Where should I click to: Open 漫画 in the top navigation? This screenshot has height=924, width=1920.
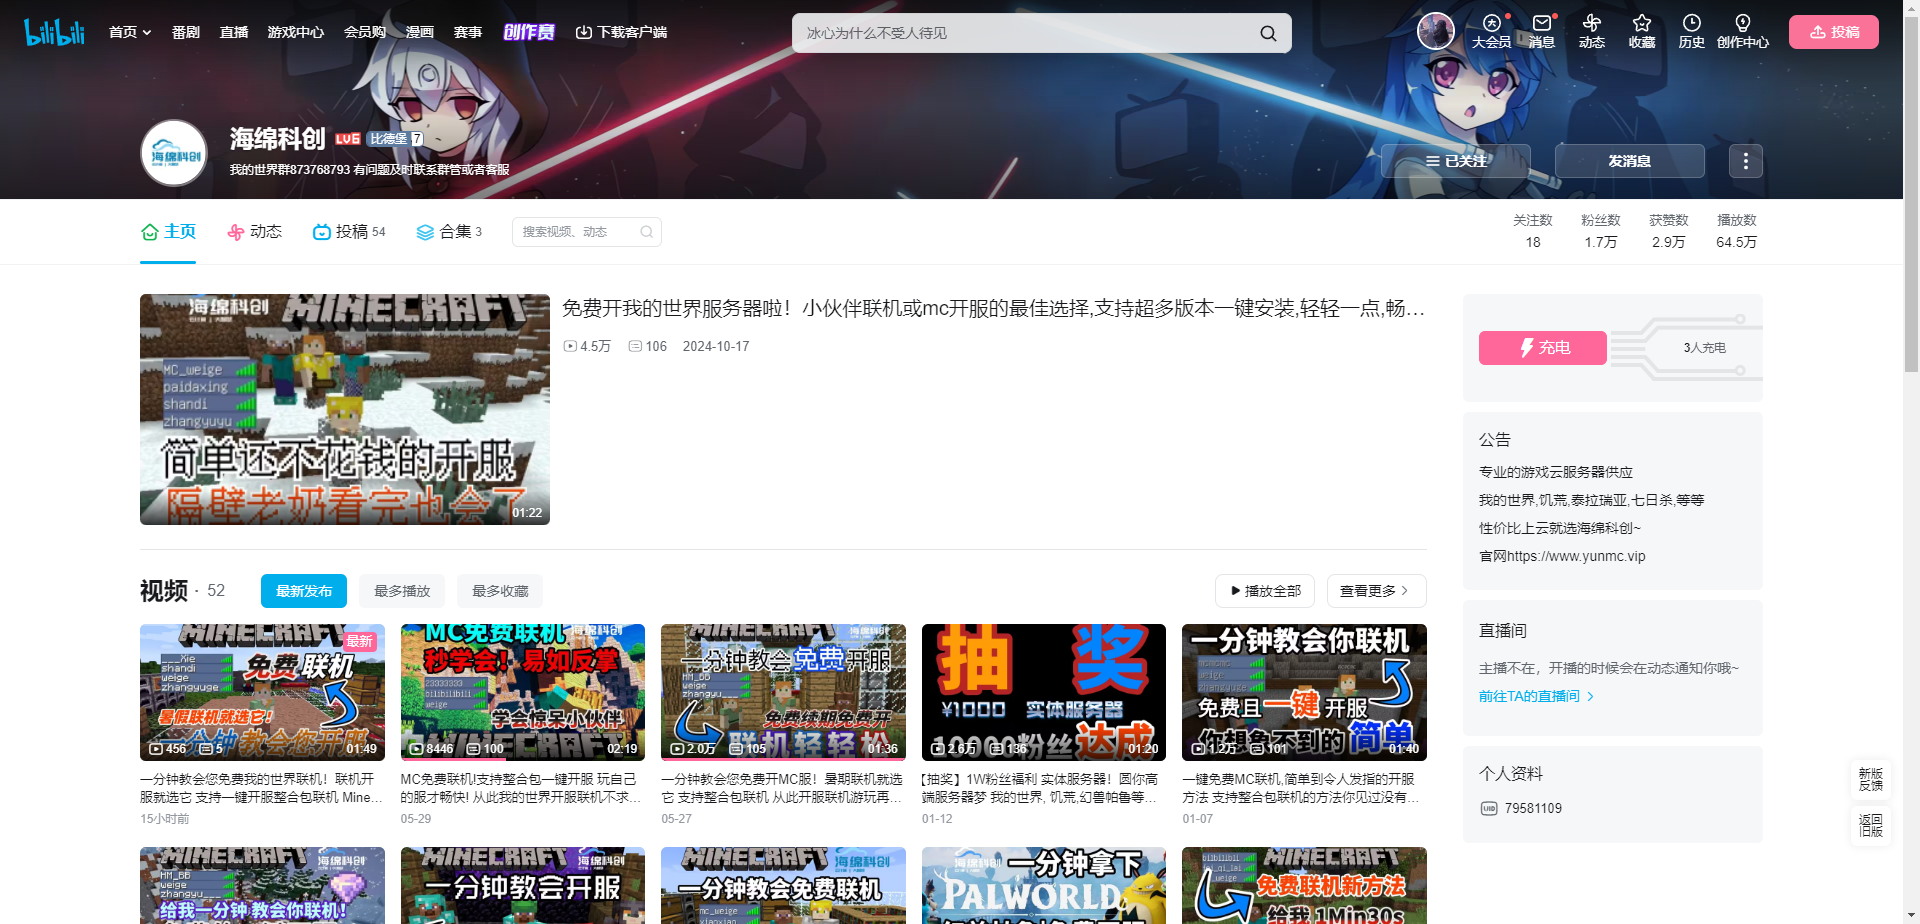click(420, 32)
